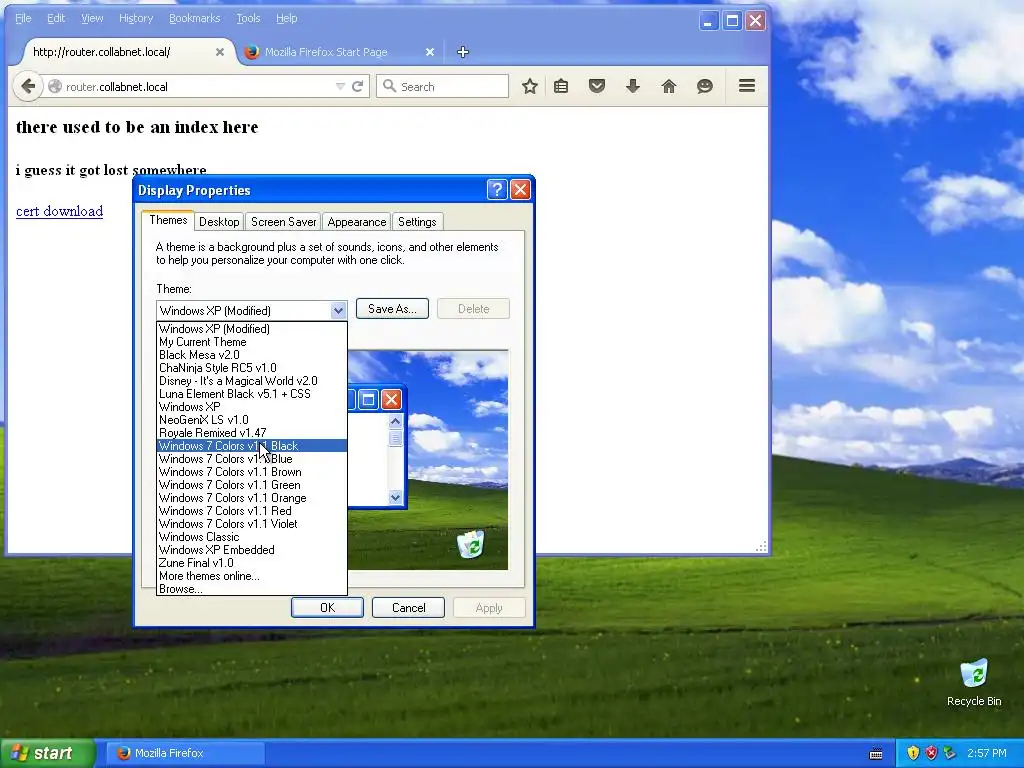
Task: Choose Royale Remixed v1.47 theme
Action: (251, 433)
